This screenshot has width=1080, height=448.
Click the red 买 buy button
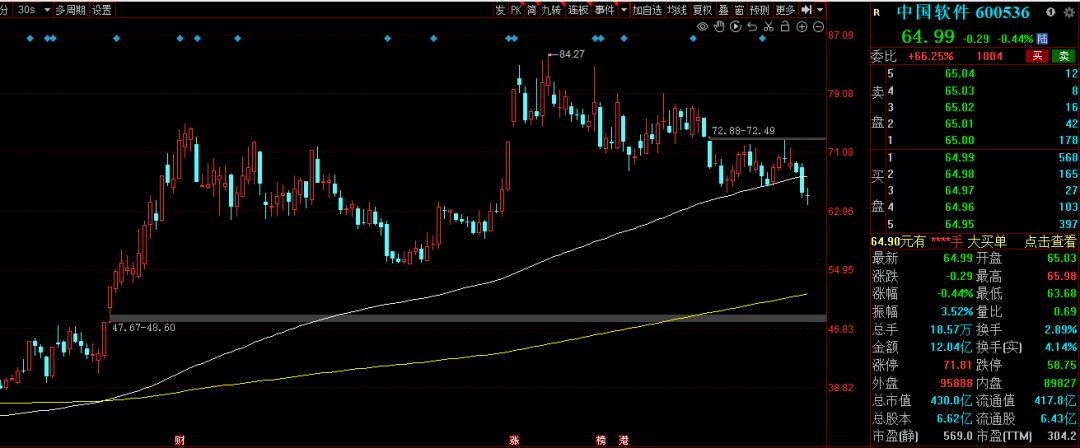[x=1038, y=56]
